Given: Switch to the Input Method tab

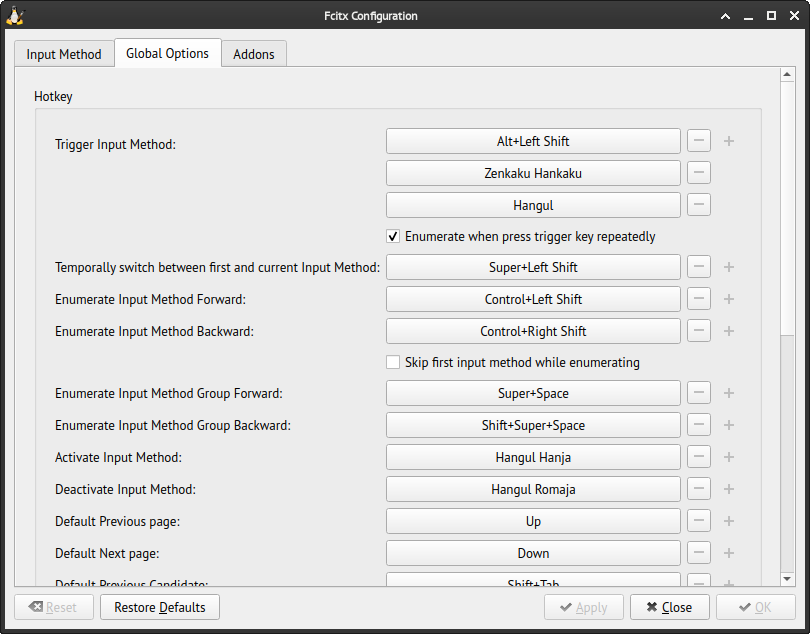Looking at the screenshot, I should [x=63, y=53].
